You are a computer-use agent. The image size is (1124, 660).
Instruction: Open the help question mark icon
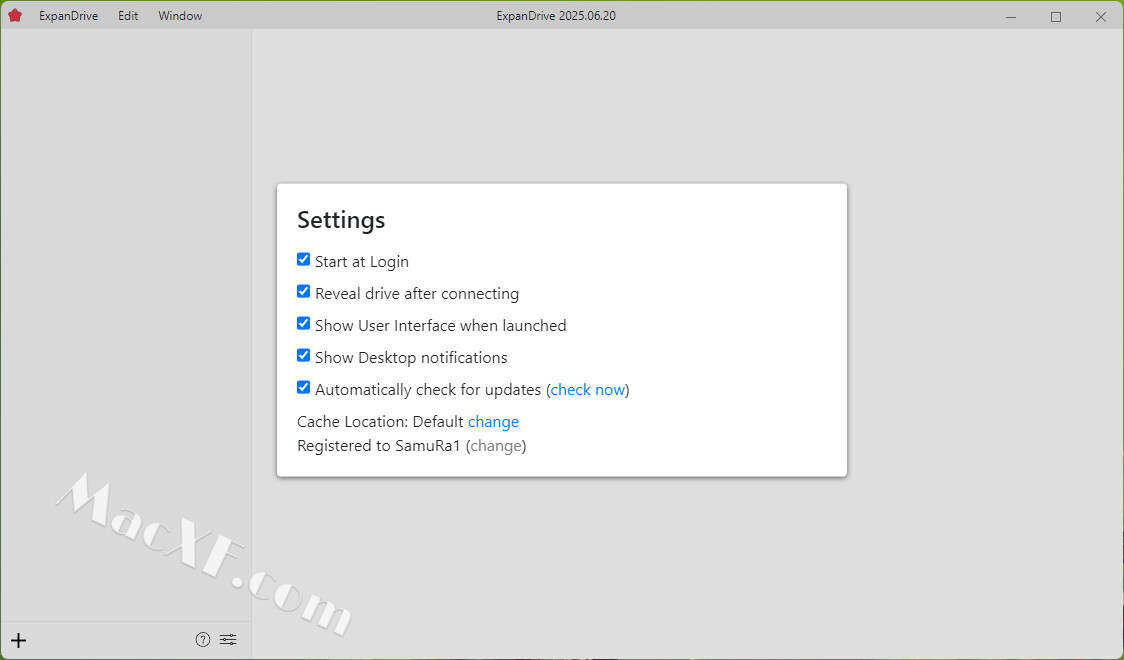203,640
